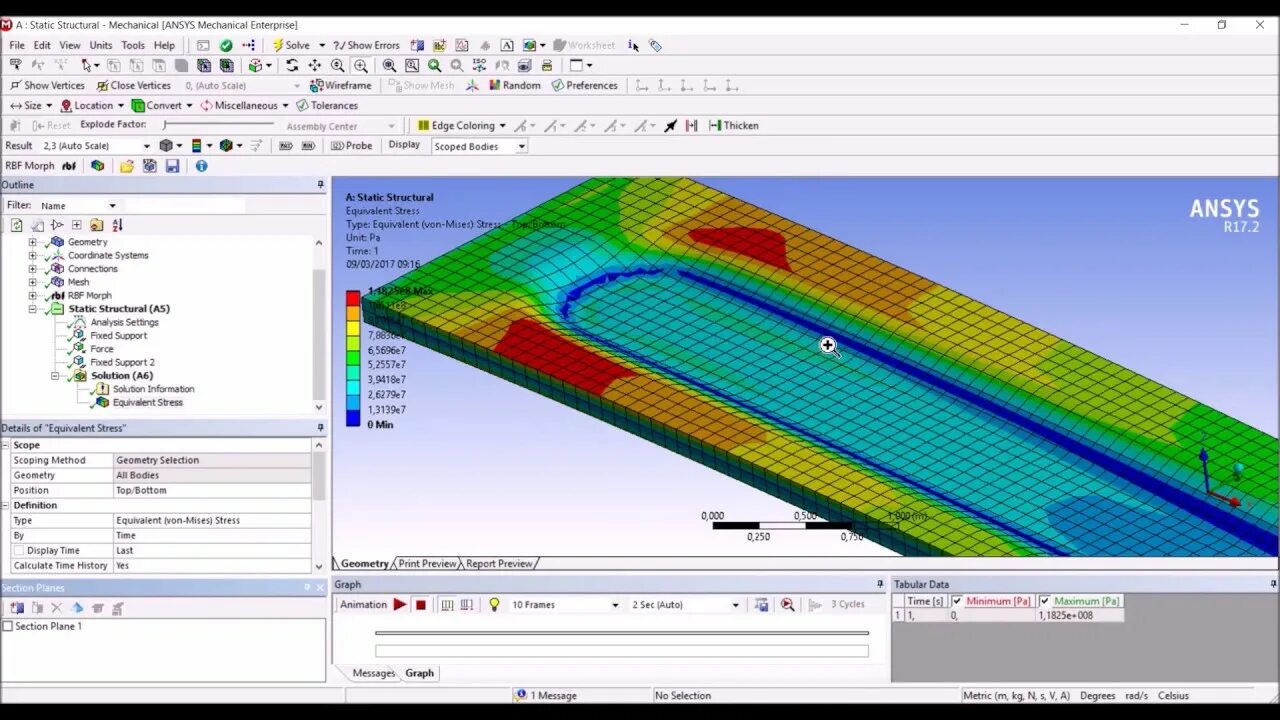Click the Tolerances button
This screenshot has height=720, width=1280.
pyautogui.click(x=327, y=105)
